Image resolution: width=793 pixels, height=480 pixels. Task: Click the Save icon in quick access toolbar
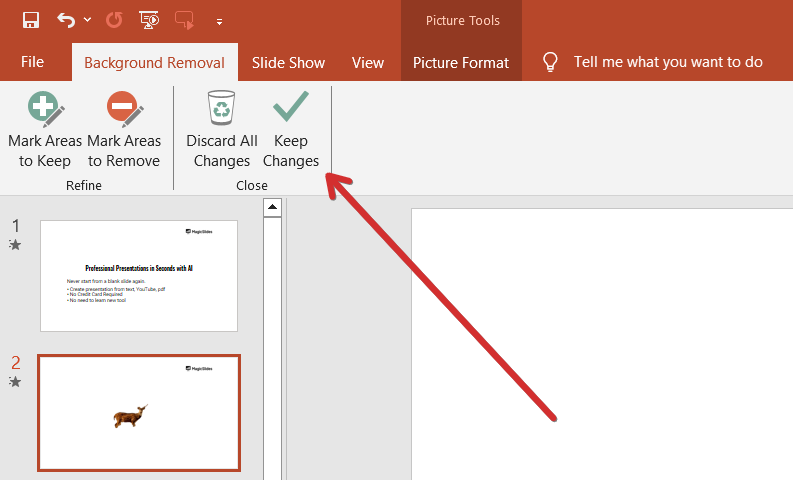31,20
